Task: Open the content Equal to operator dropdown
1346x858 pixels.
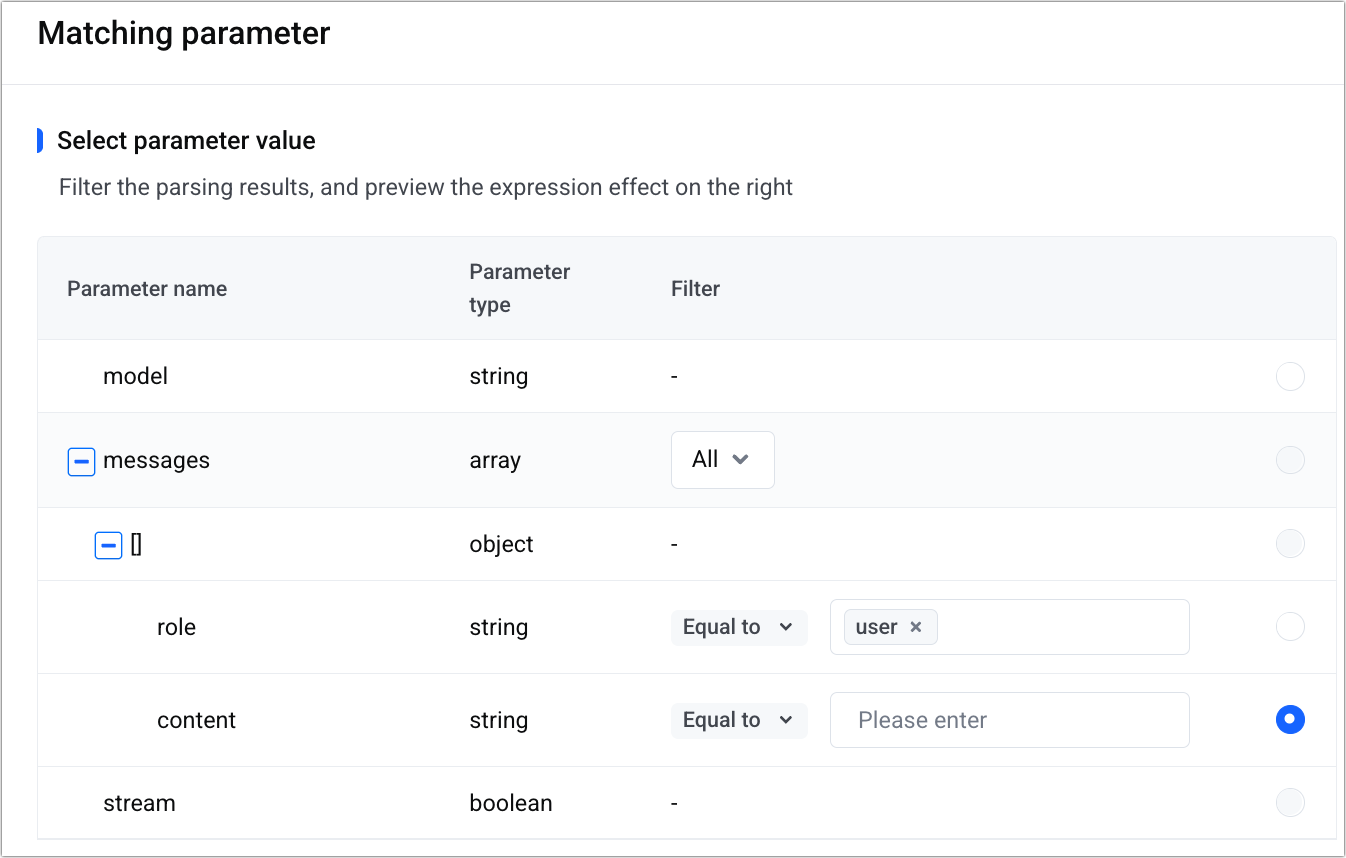Action: click(x=738, y=721)
